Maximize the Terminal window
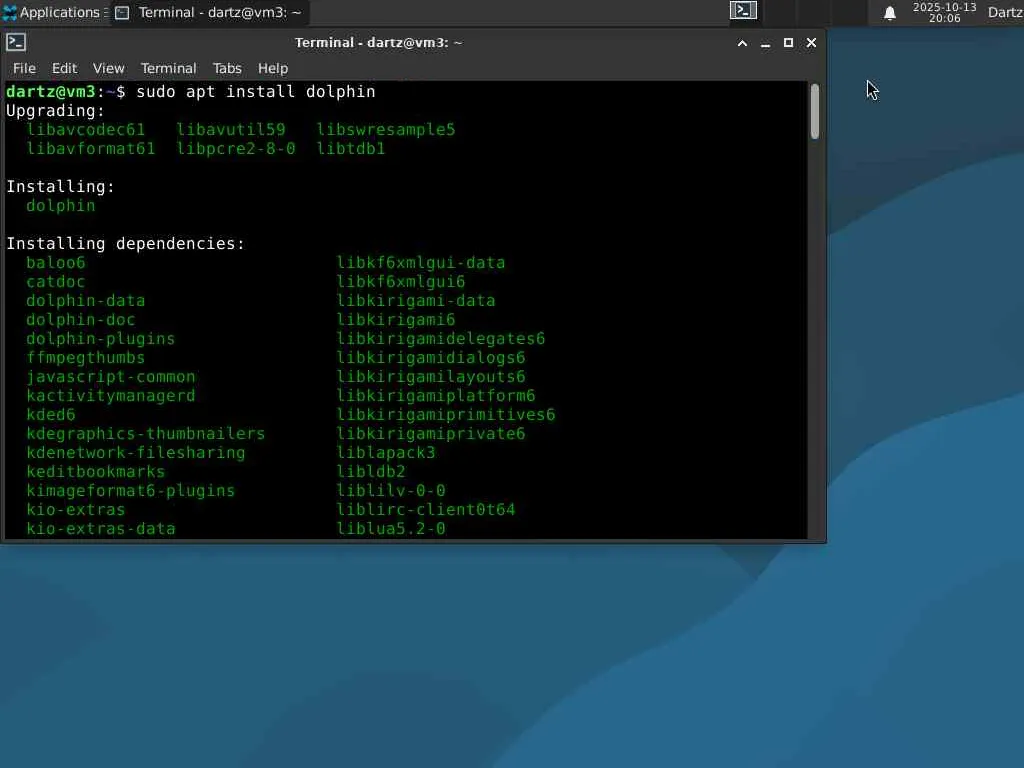 [x=788, y=42]
